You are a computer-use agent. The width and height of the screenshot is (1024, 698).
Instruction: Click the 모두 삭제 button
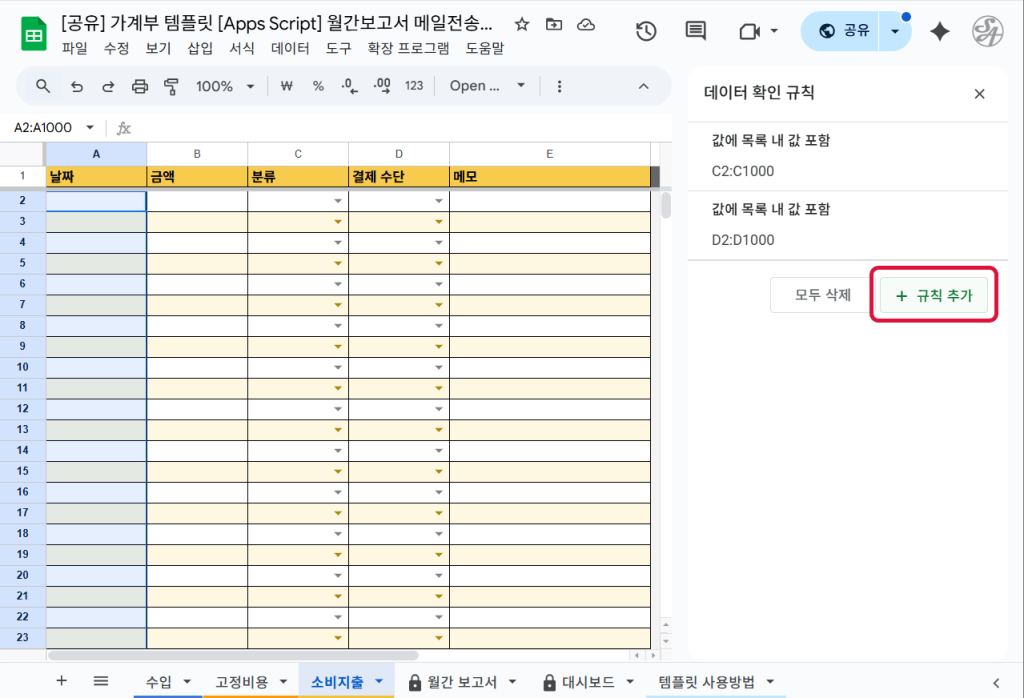coord(822,295)
